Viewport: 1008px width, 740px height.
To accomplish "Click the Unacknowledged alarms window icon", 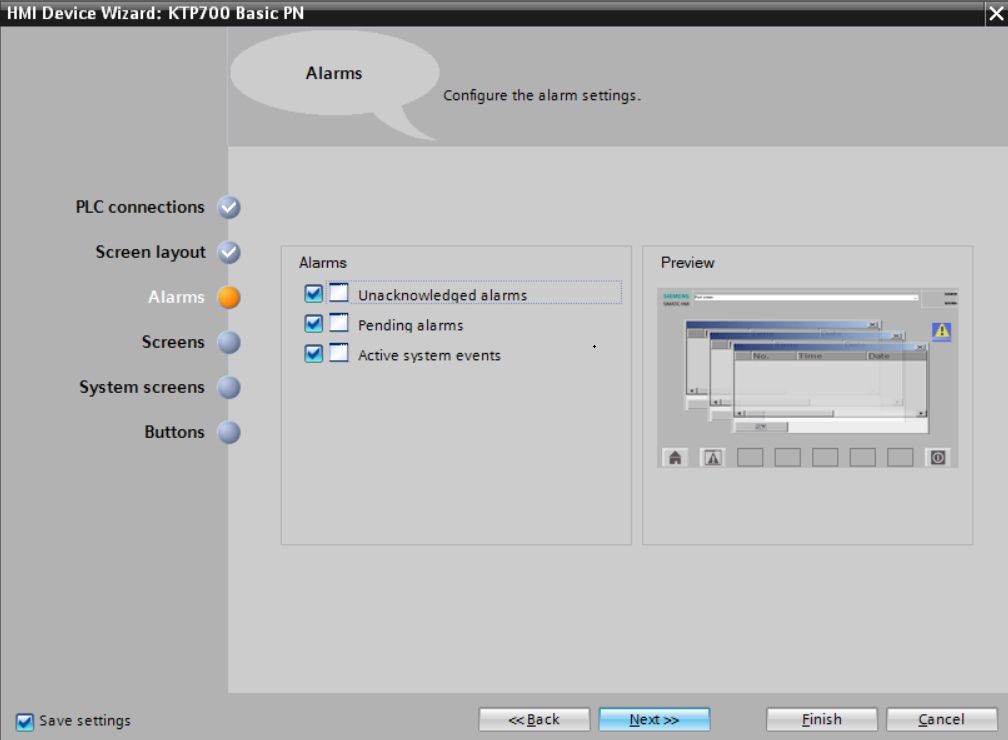I will tap(339, 293).
